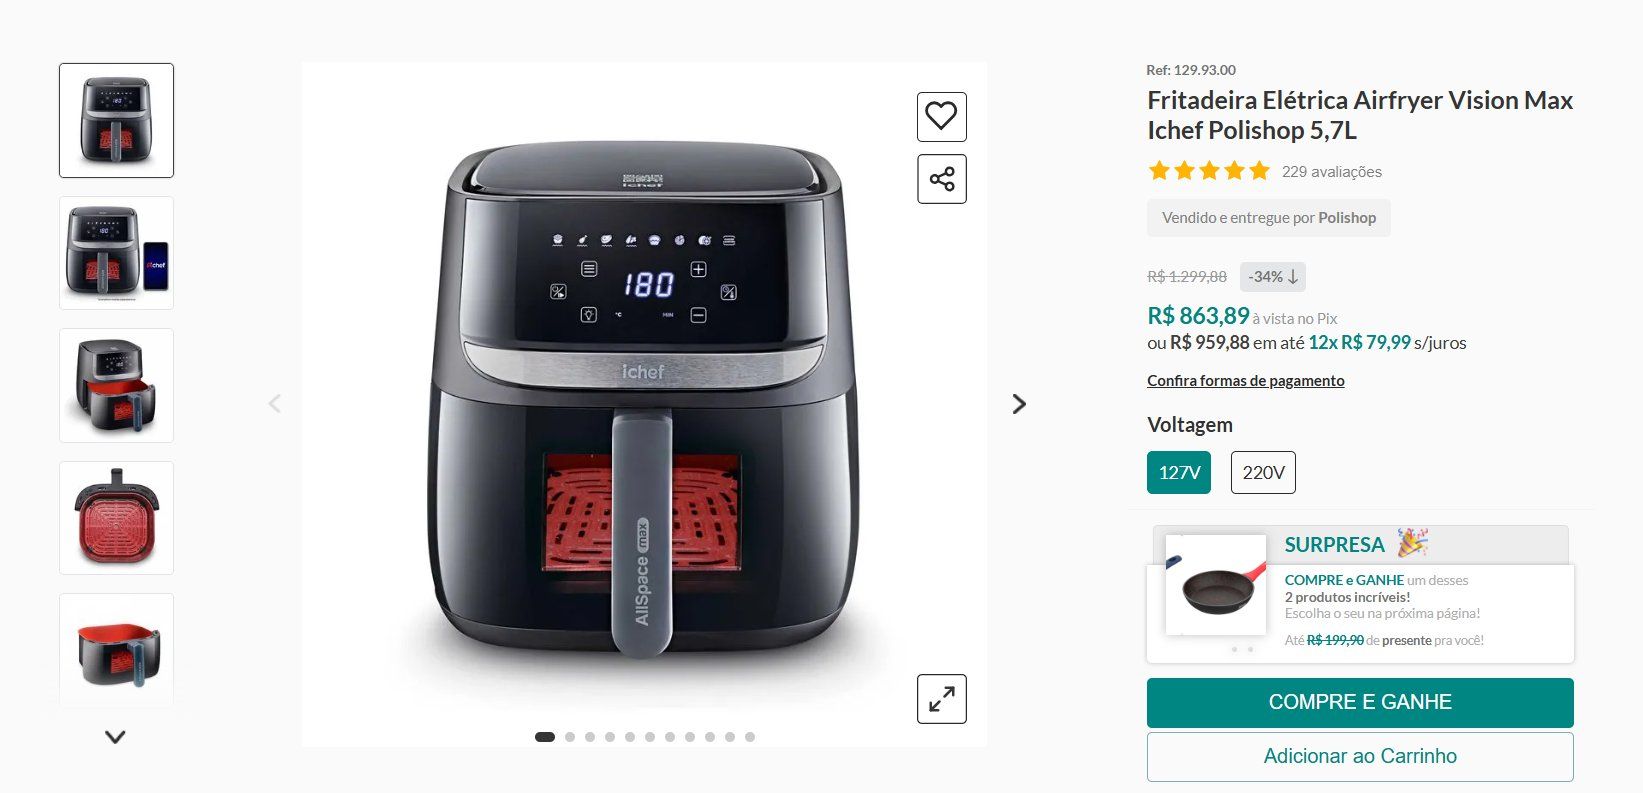Click the five-star rating icons
Viewport: 1643px width, 793px height.
coord(1209,171)
